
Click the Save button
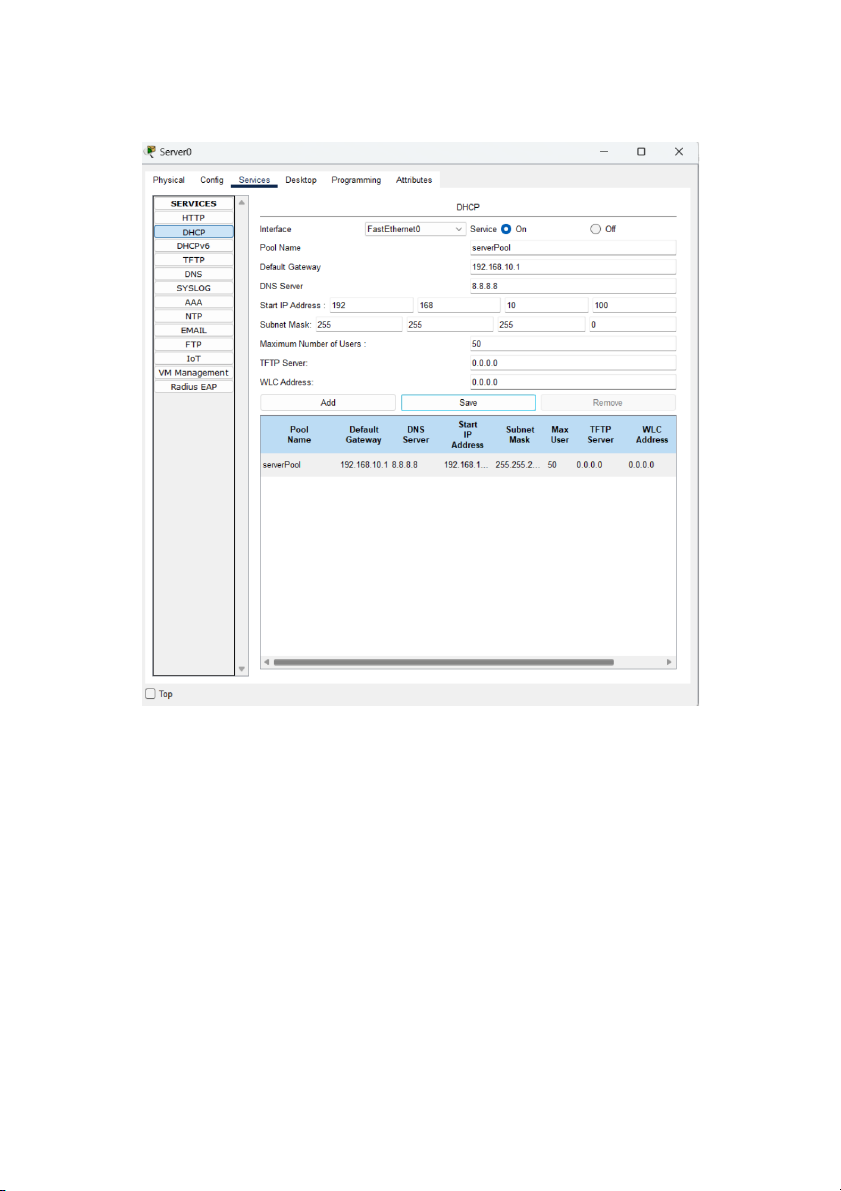[468, 403]
